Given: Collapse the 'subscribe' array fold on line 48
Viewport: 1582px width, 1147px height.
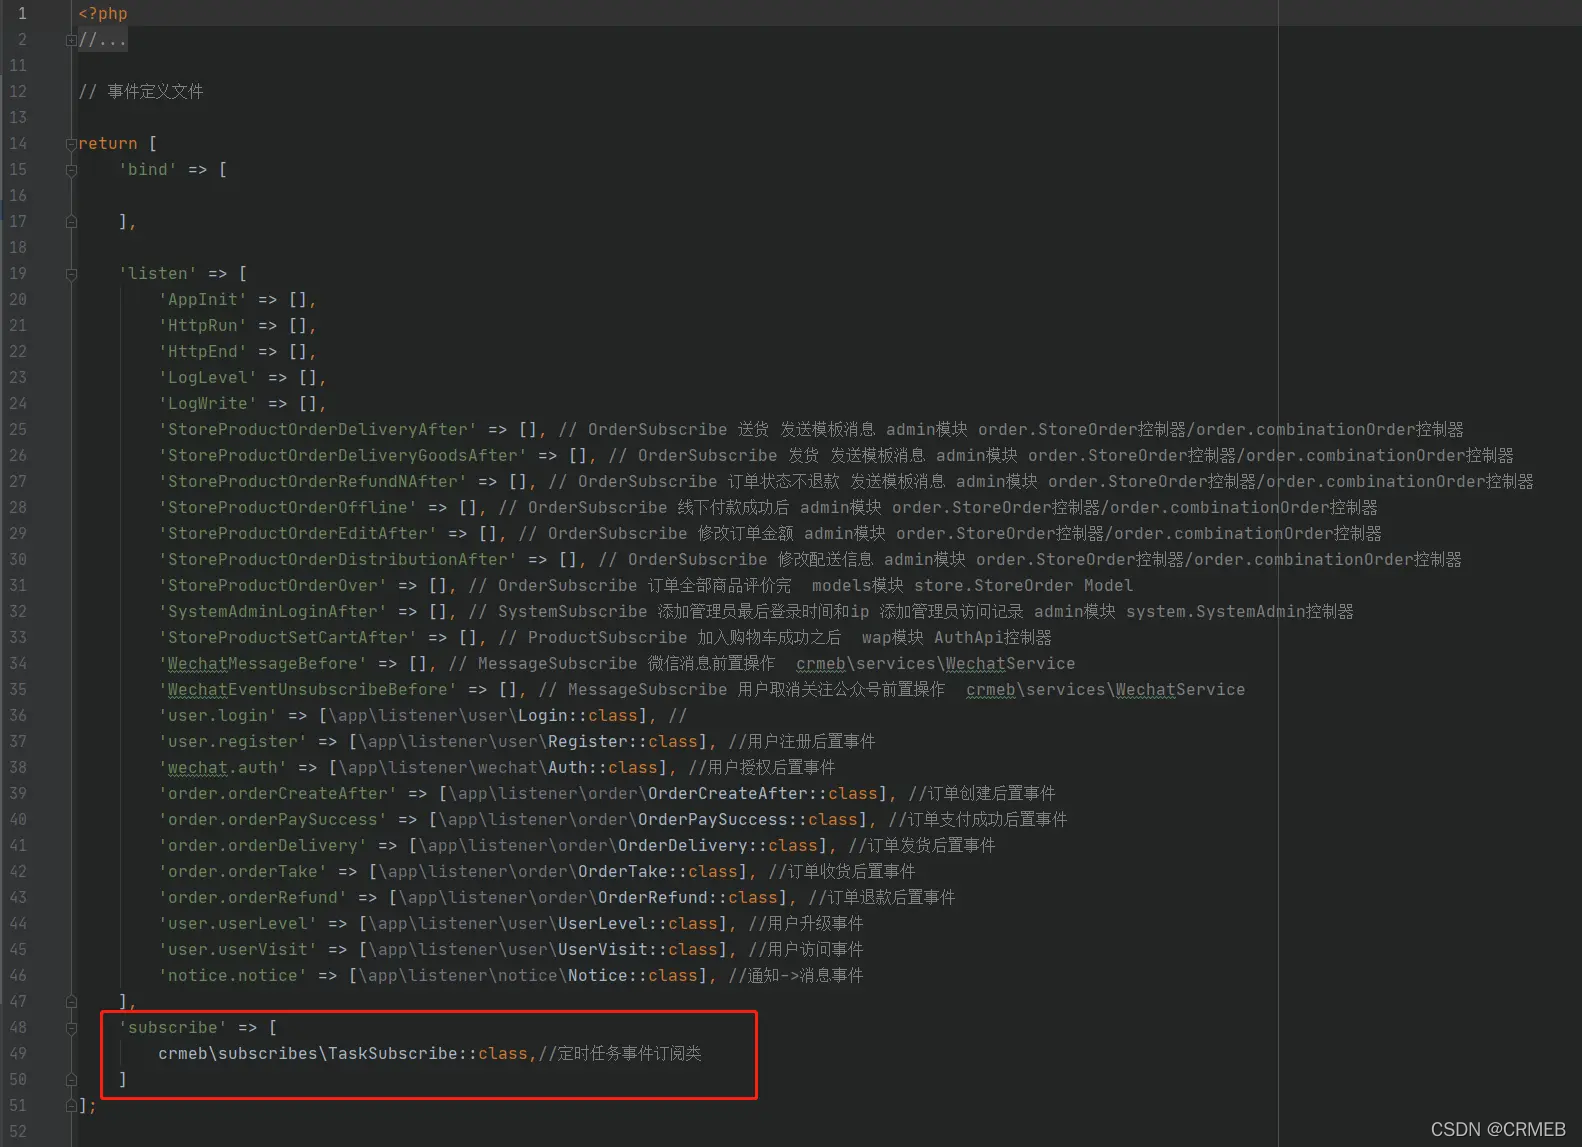Looking at the screenshot, I should 71,1028.
